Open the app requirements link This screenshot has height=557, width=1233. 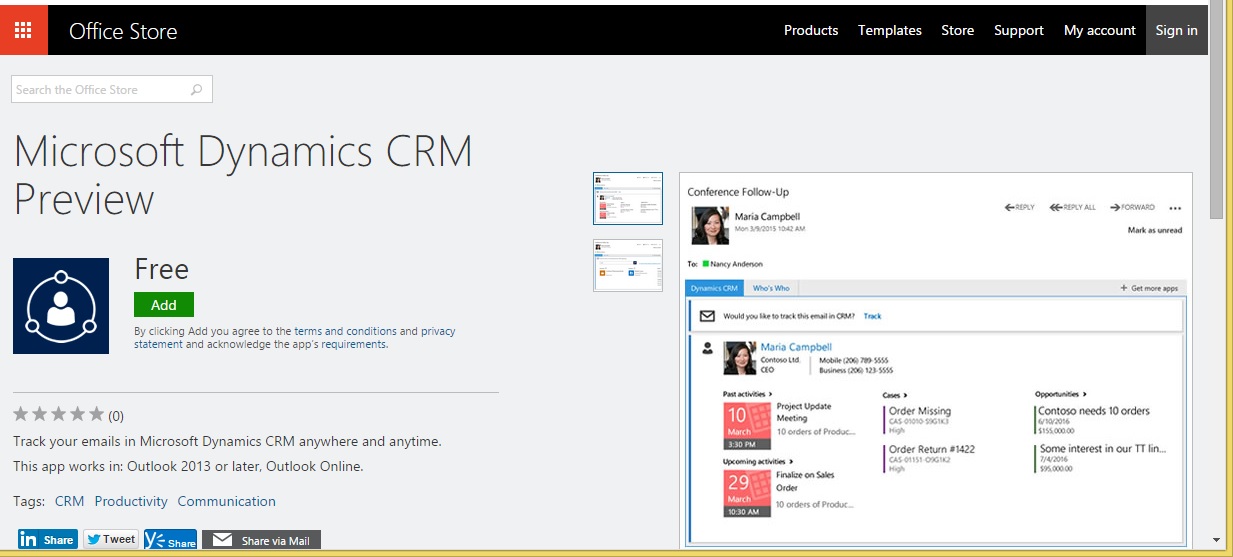tap(353, 344)
